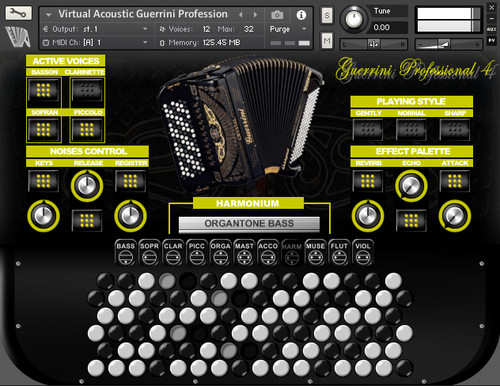
Task: Click the volume slider in header
Action: [448, 44]
